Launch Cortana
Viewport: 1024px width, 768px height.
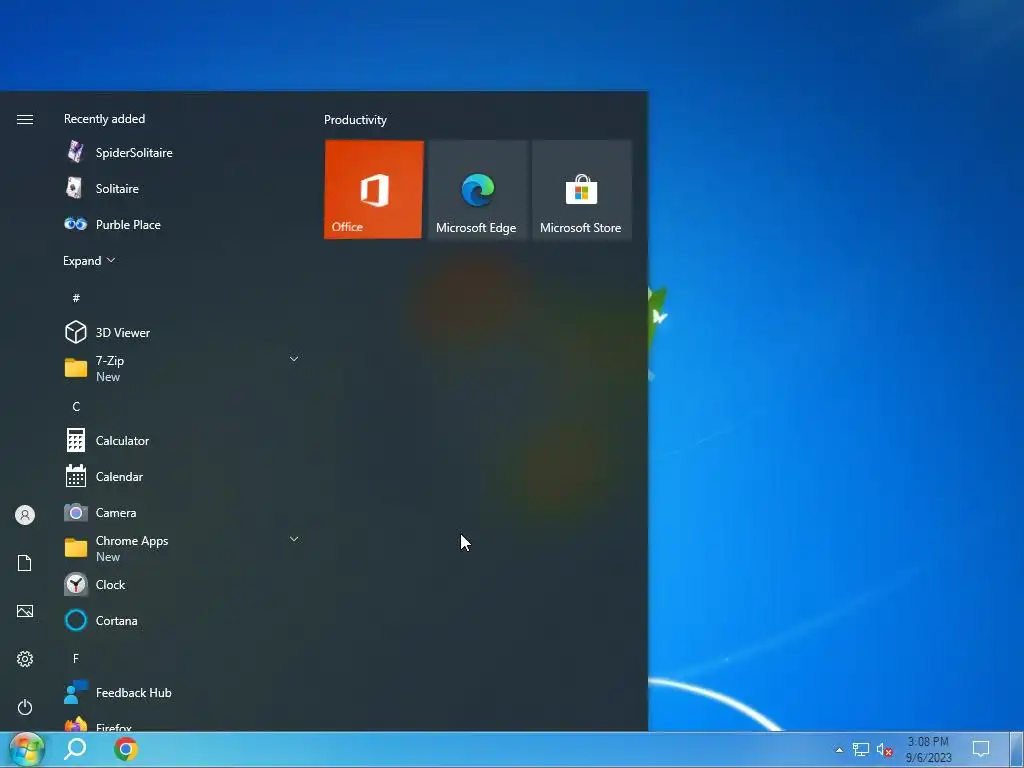click(x=183, y=620)
